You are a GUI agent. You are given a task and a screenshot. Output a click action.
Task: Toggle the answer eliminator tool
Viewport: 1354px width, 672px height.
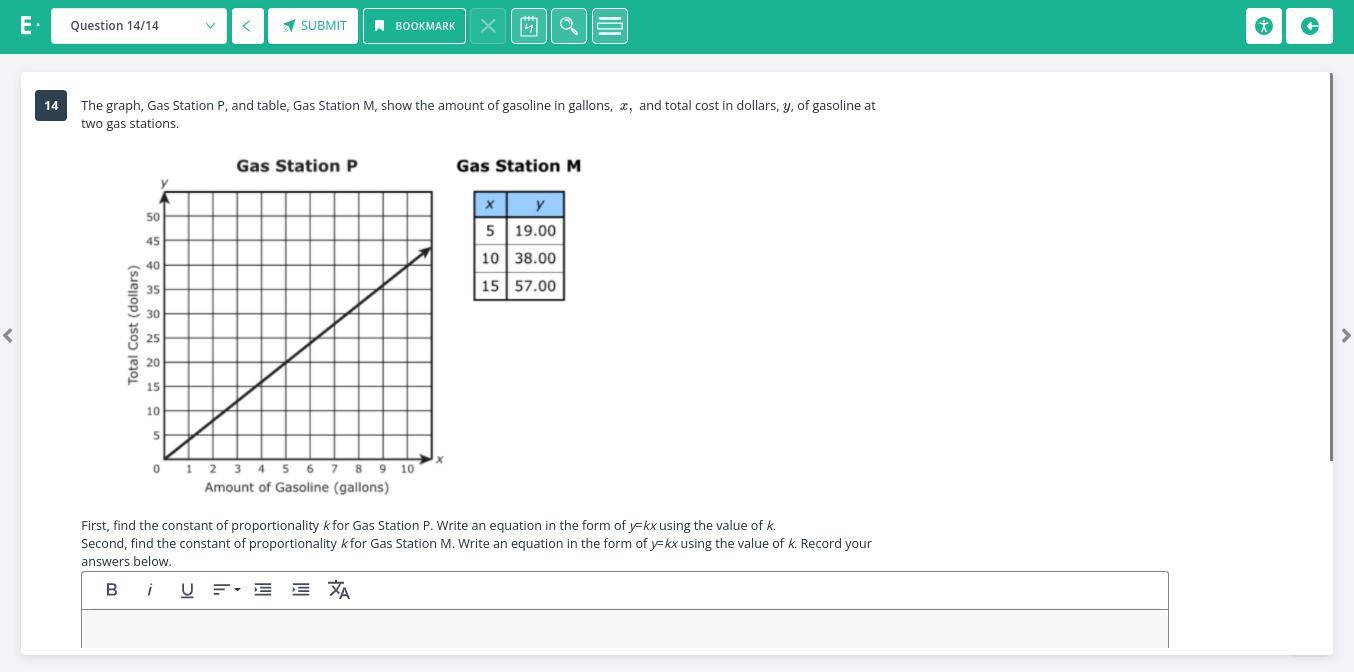tap(488, 25)
